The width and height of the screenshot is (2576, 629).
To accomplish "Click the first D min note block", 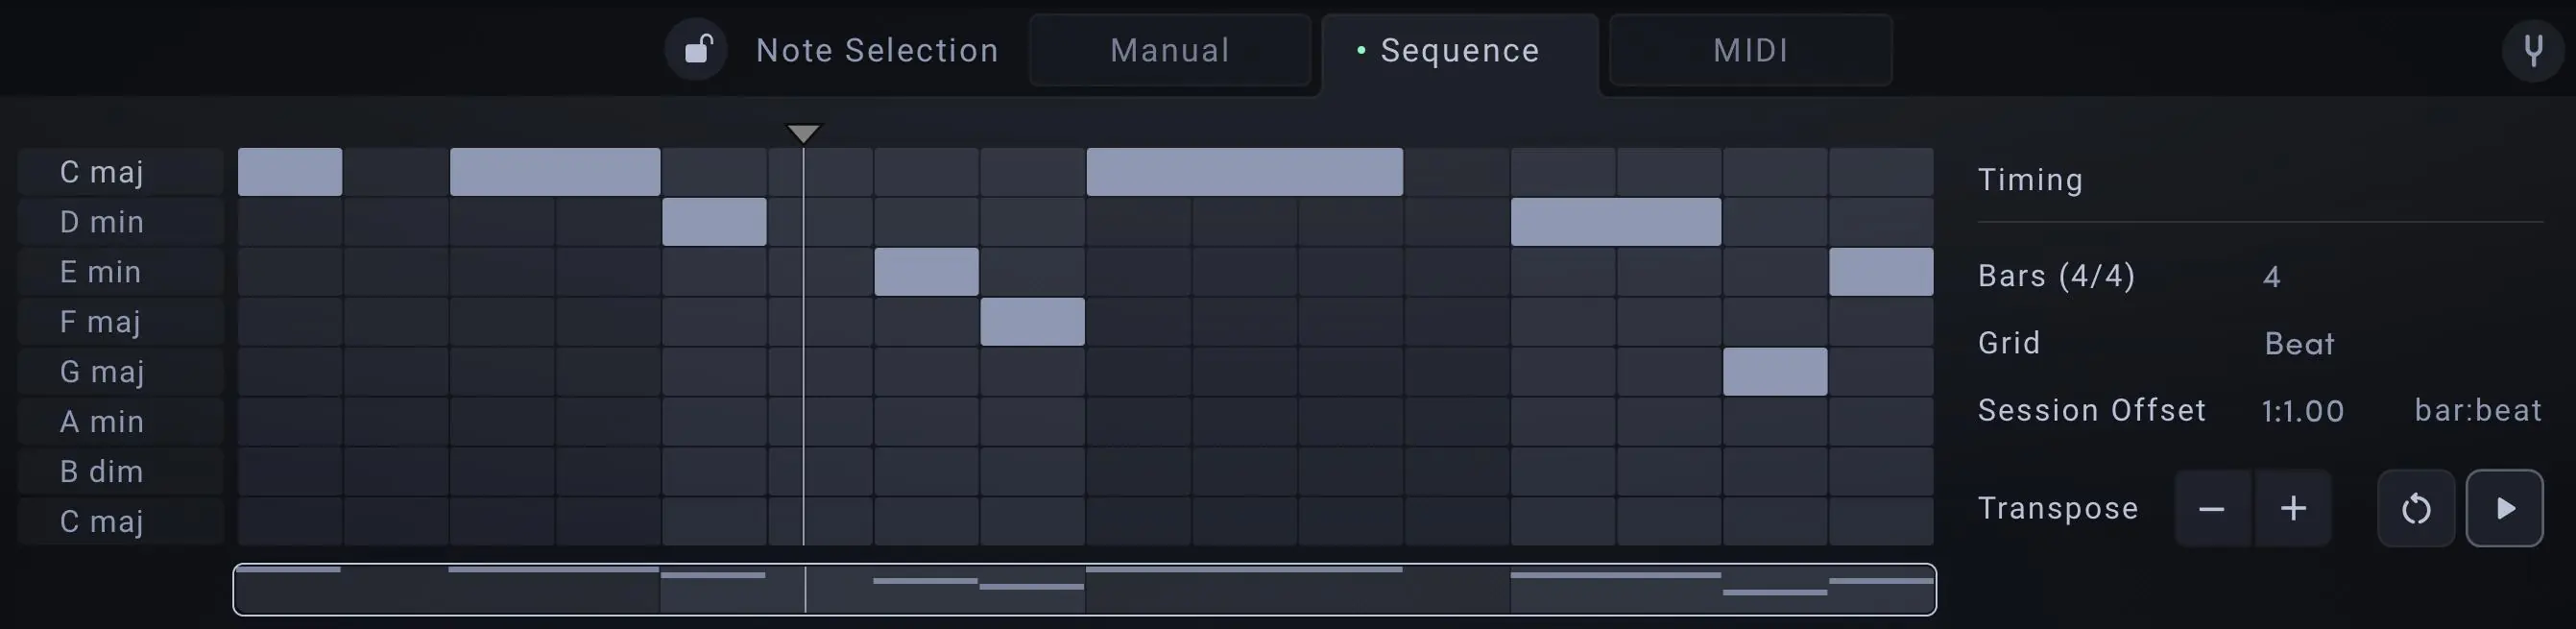I will coord(714,222).
